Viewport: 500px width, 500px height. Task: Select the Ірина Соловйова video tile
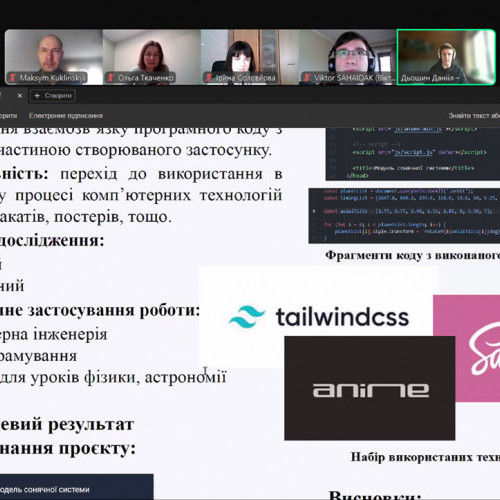coord(250,57)
